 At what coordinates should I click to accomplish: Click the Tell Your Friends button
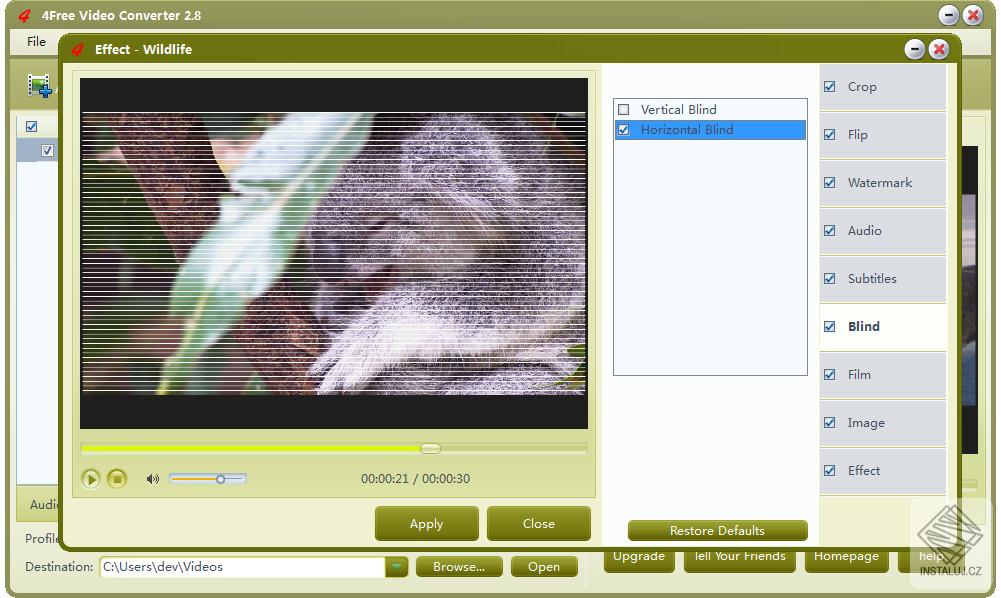739,556
